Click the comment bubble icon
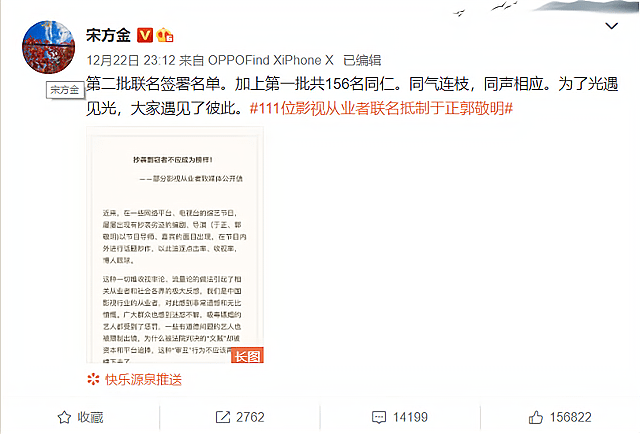This screenshot has height=435, width=640. pos(379,417)
